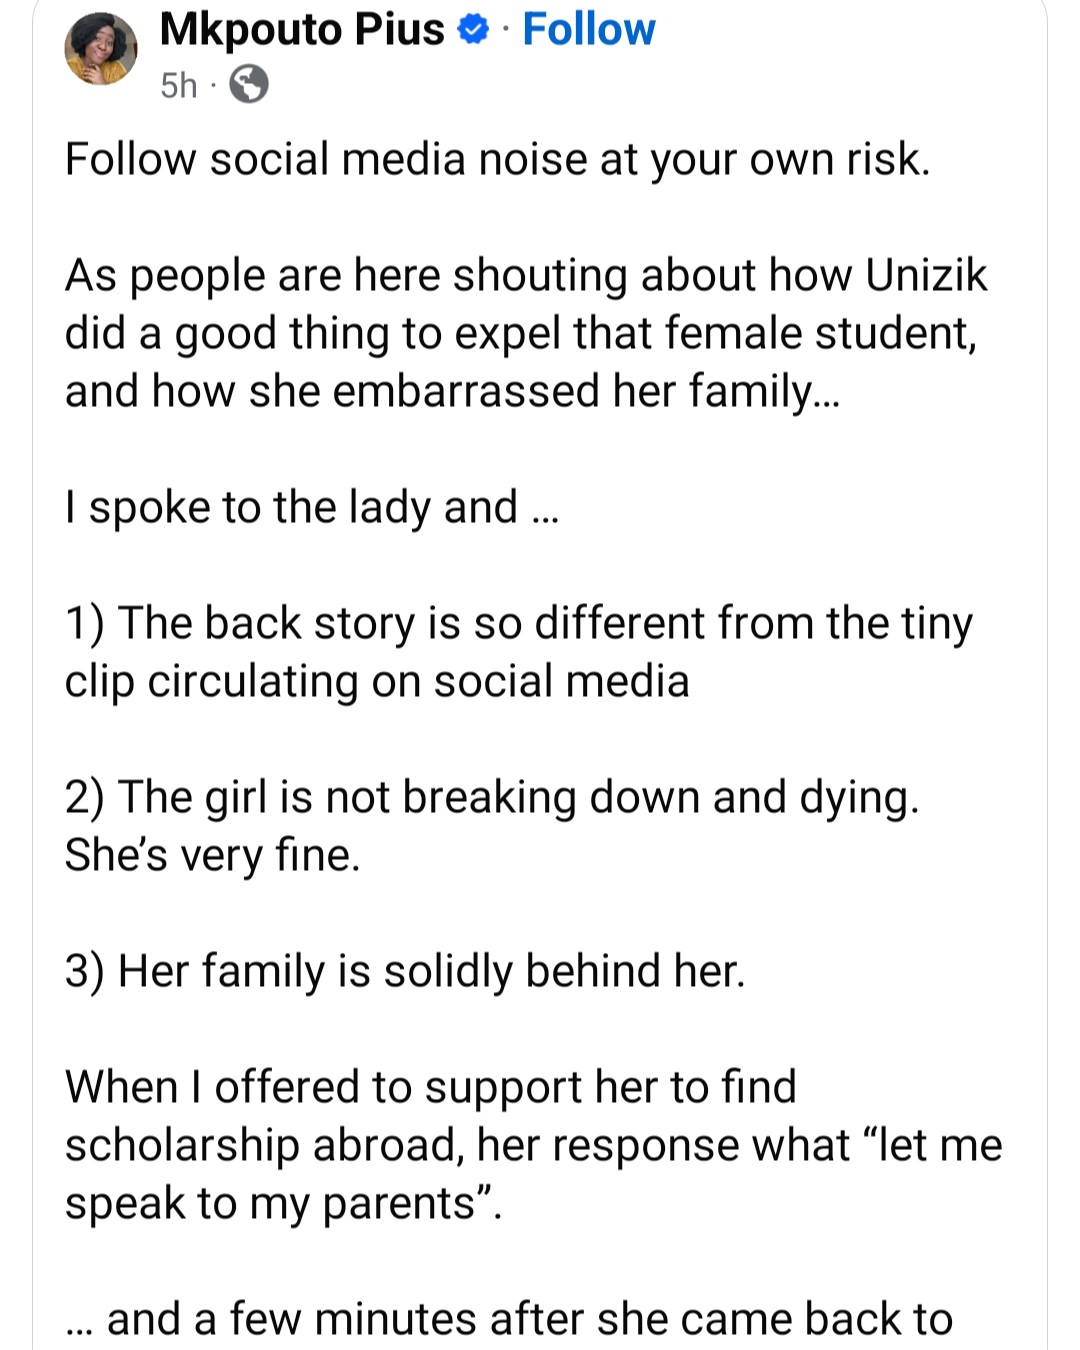Click the line "When I offered to support her"

[430, 1088]
